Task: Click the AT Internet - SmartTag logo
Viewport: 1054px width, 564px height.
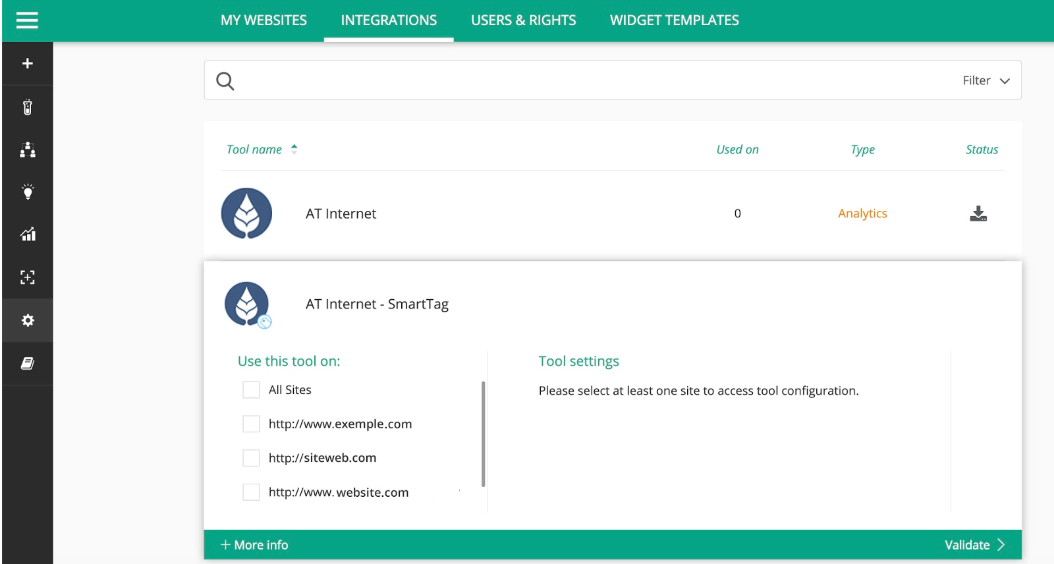Action: (x=247, y=305)
